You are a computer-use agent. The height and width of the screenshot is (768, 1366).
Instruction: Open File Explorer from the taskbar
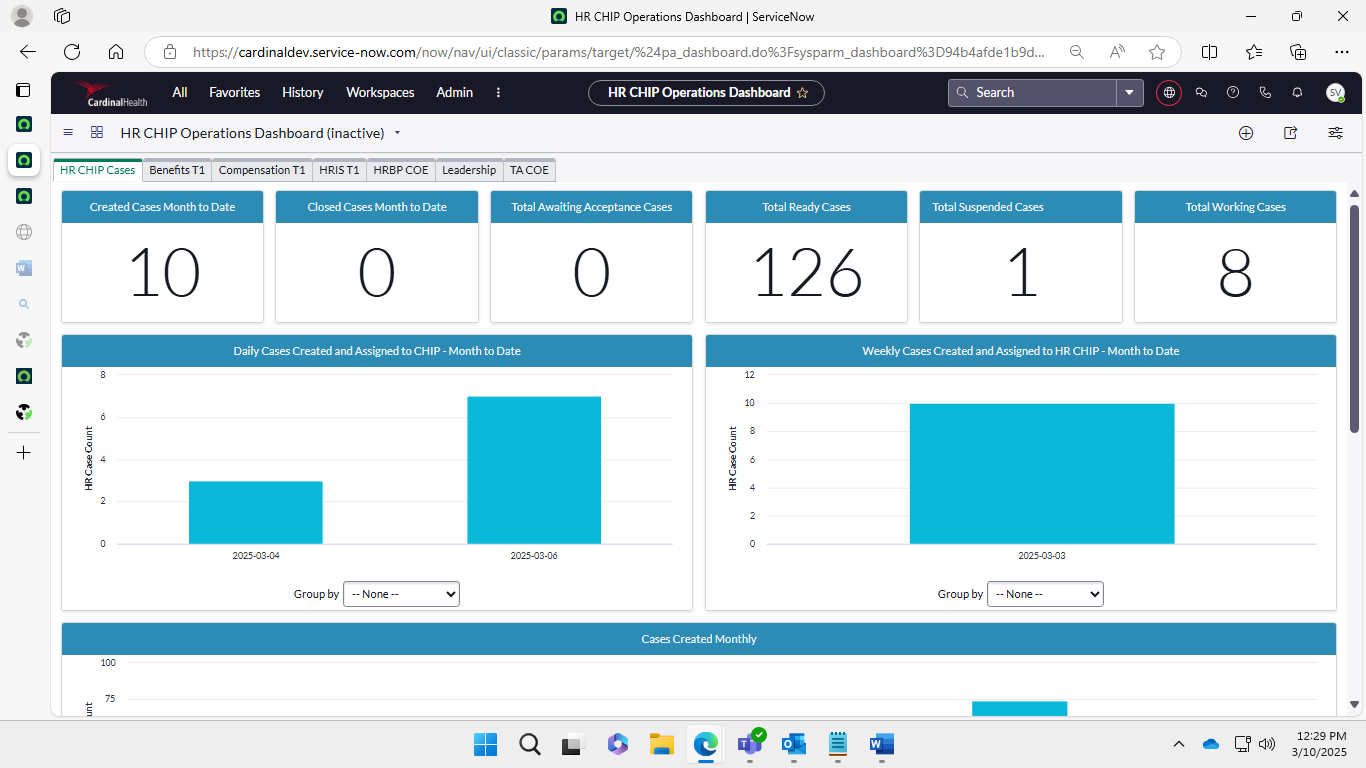click(x=661, y=744)
